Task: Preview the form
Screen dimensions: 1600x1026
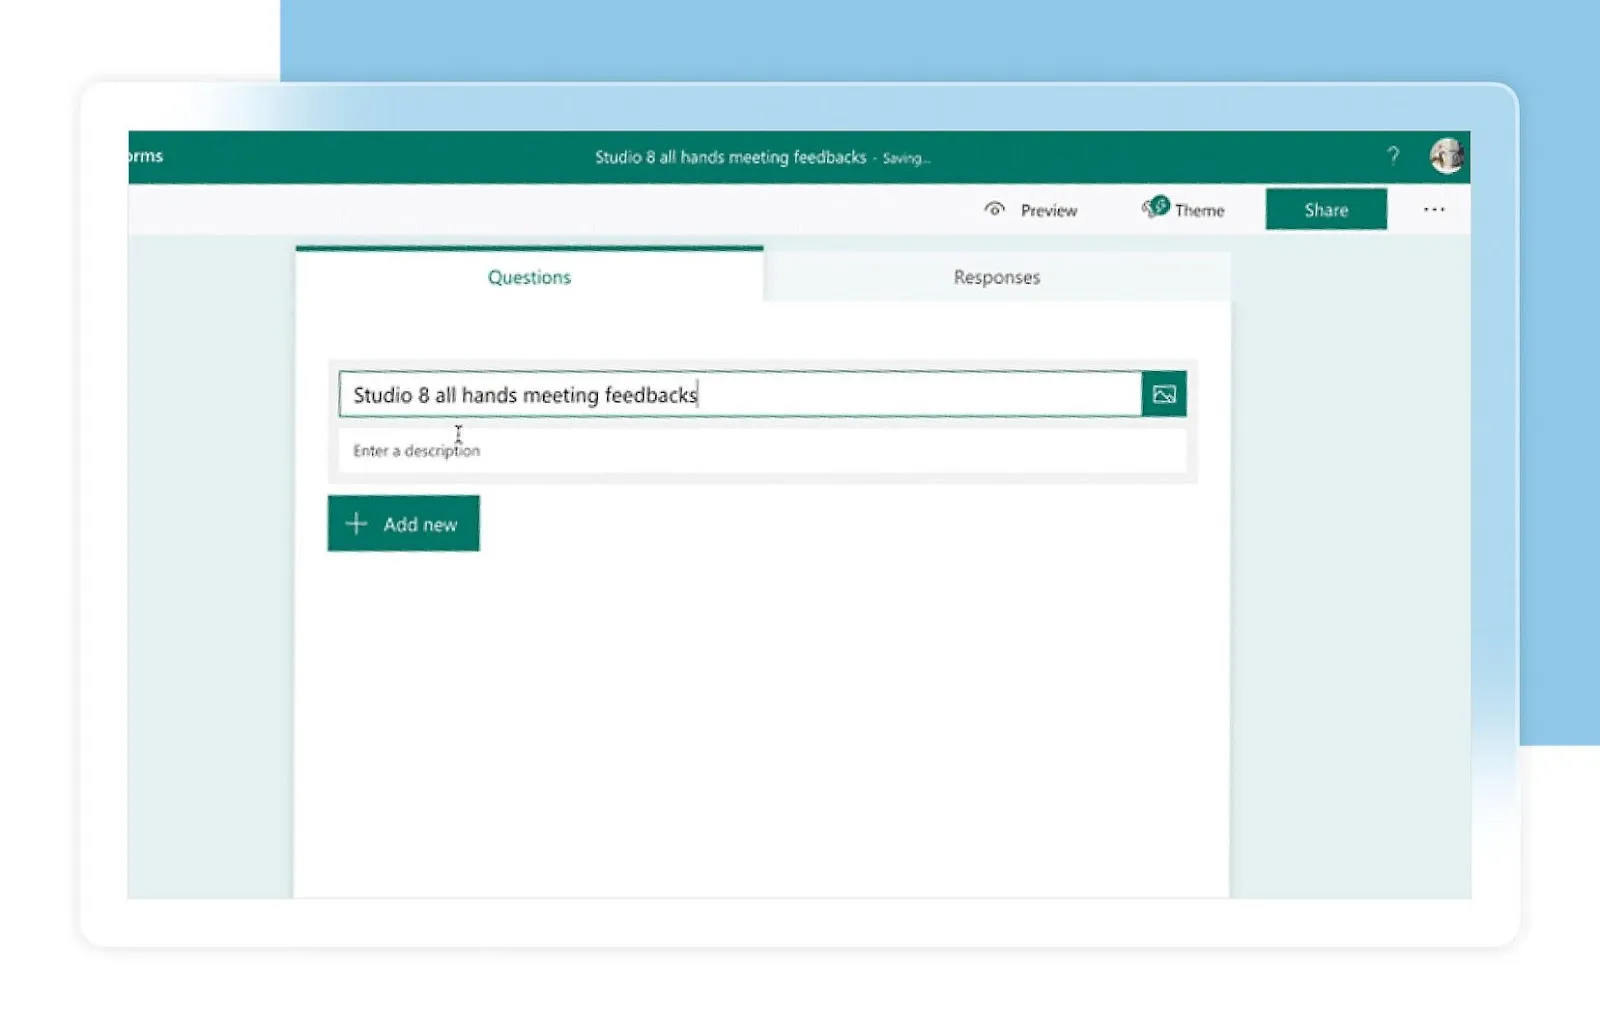Action: [x=1031, y=210]
